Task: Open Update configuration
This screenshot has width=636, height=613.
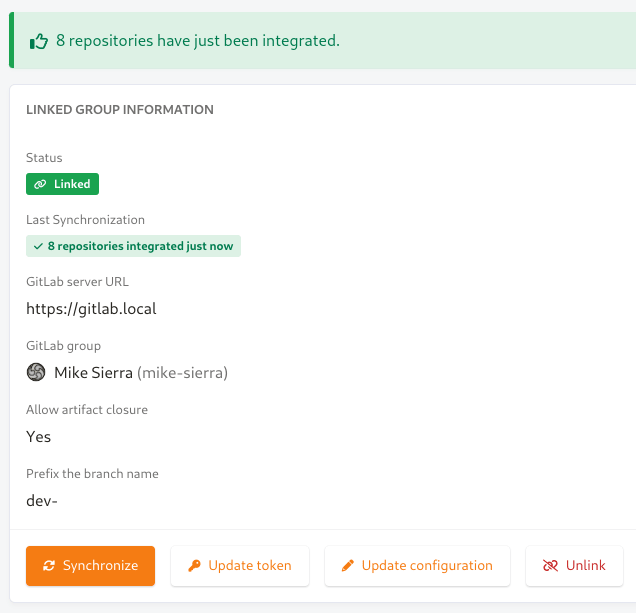Action: click(417, 566)
